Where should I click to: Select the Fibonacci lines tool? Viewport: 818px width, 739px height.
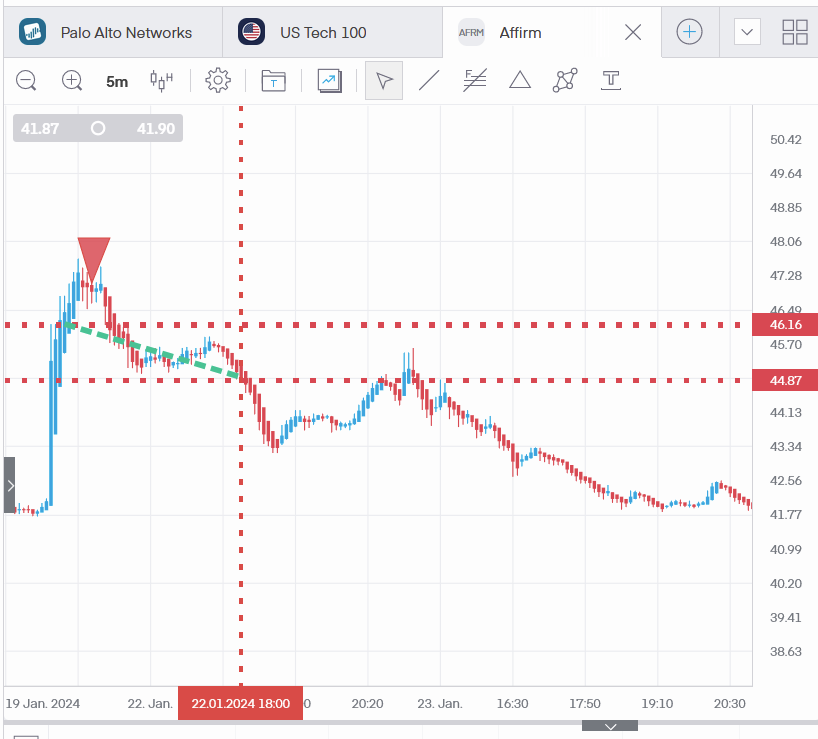(475, 81)
